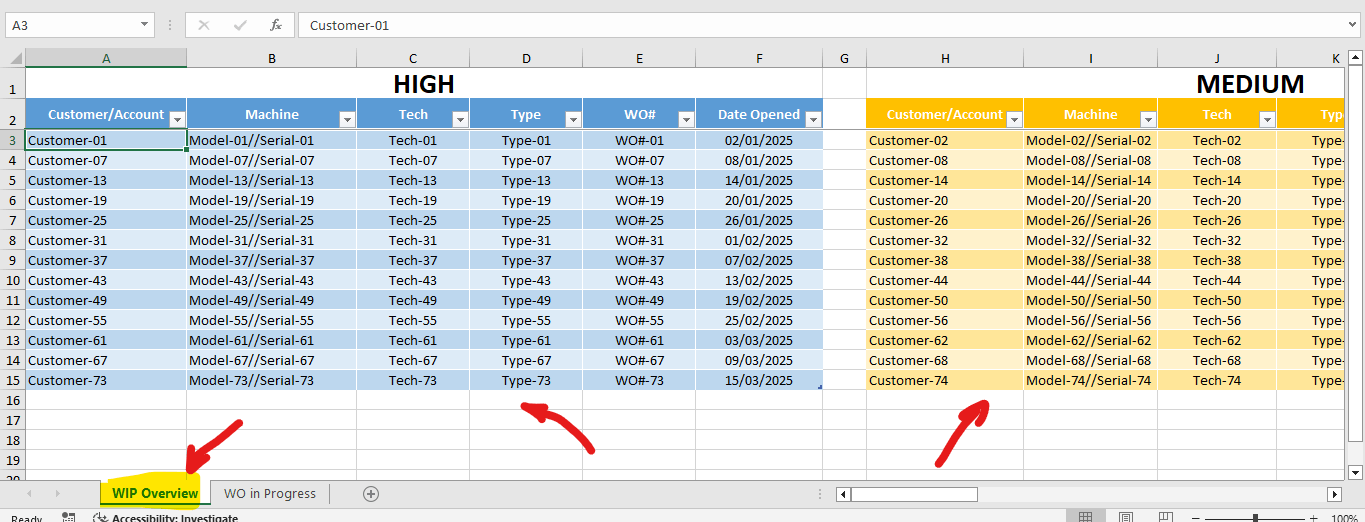Open MEDIUM Customer/Account filter dropdown
Viewport: 1365px width, 522px height.
coord(1014,119)
